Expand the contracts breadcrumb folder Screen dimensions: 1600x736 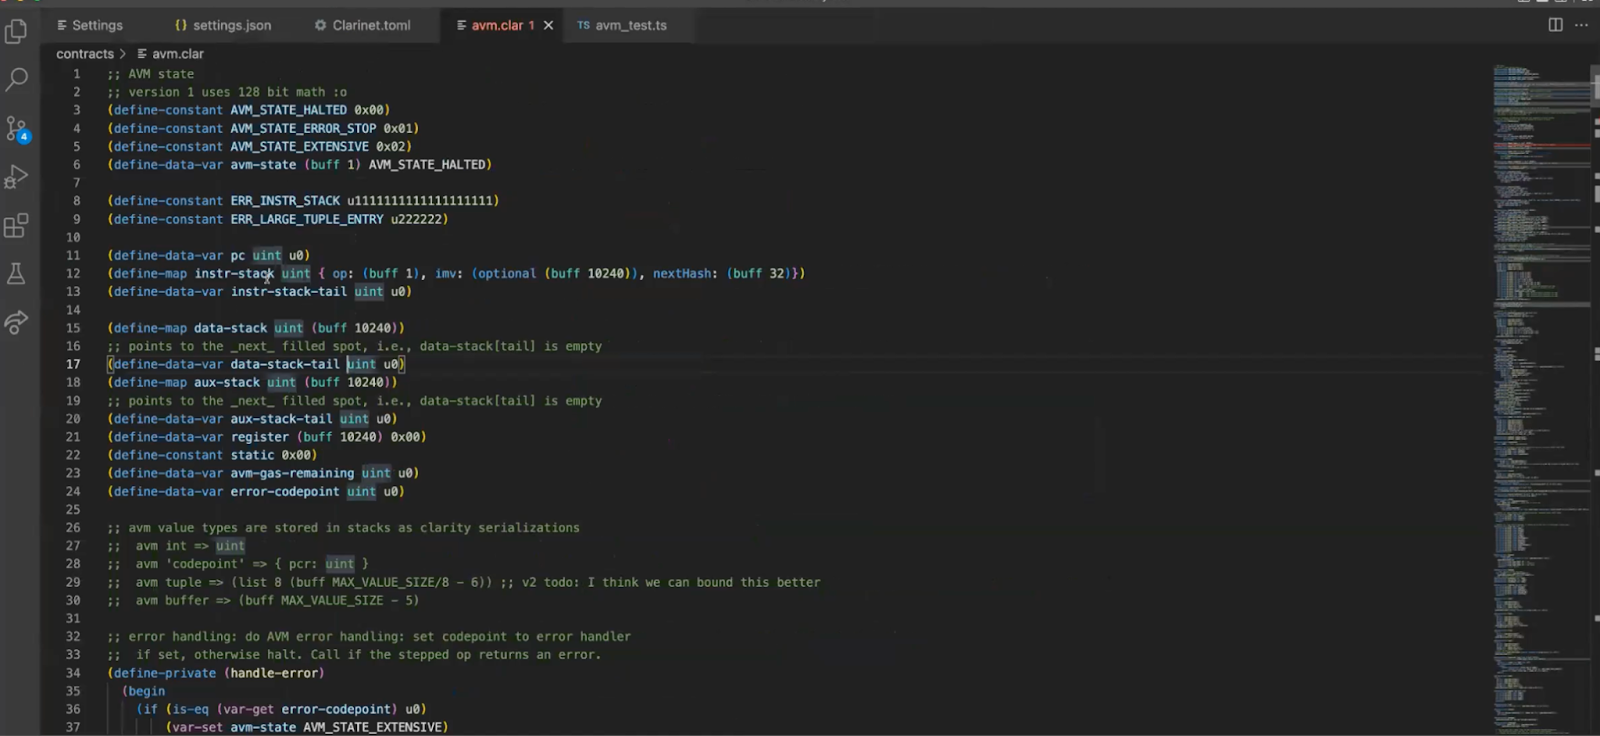coord(85,54)
